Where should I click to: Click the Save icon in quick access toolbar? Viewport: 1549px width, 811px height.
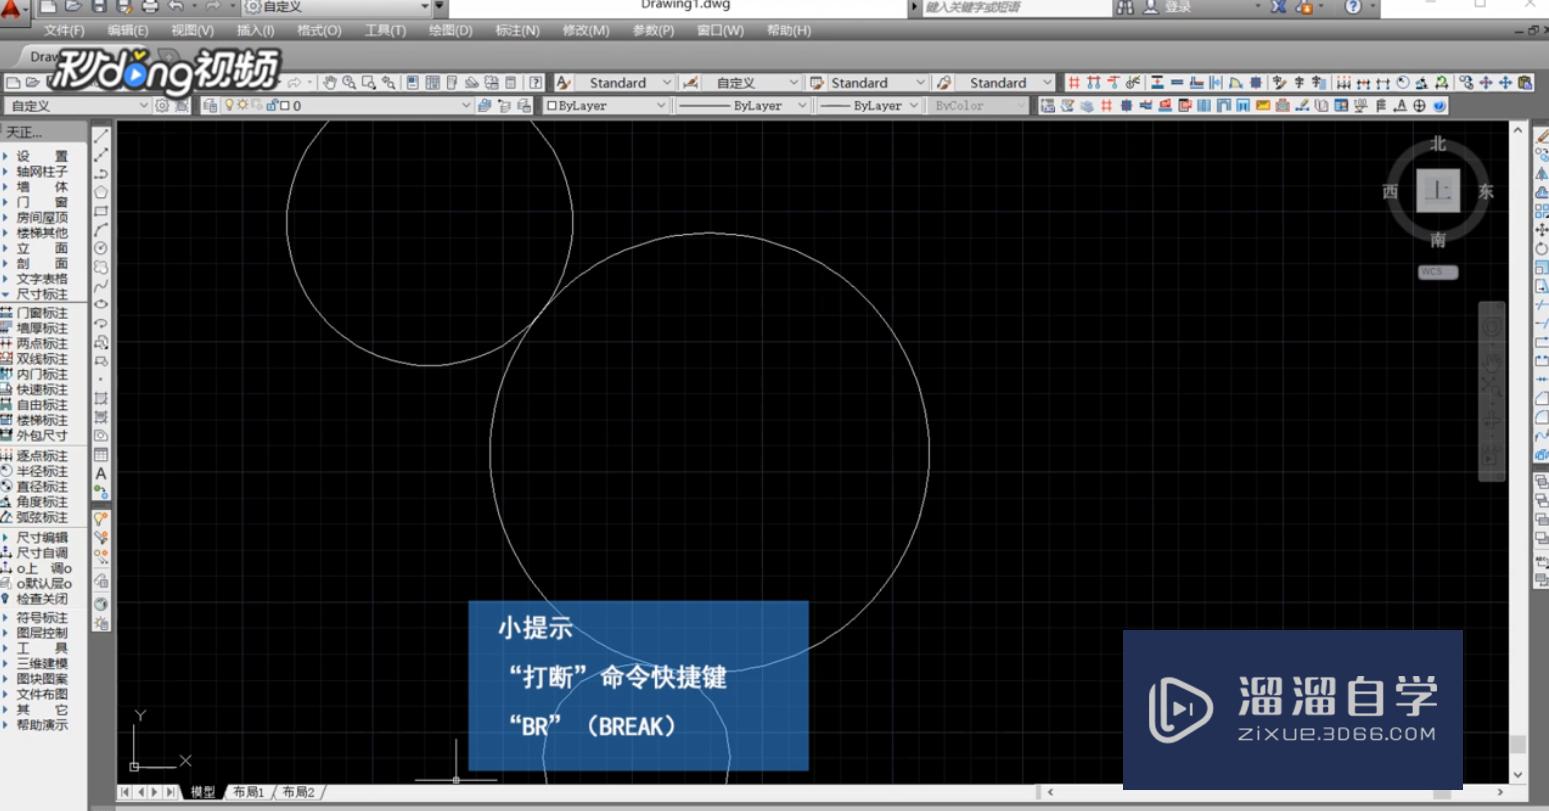click(x=98, y=7)
